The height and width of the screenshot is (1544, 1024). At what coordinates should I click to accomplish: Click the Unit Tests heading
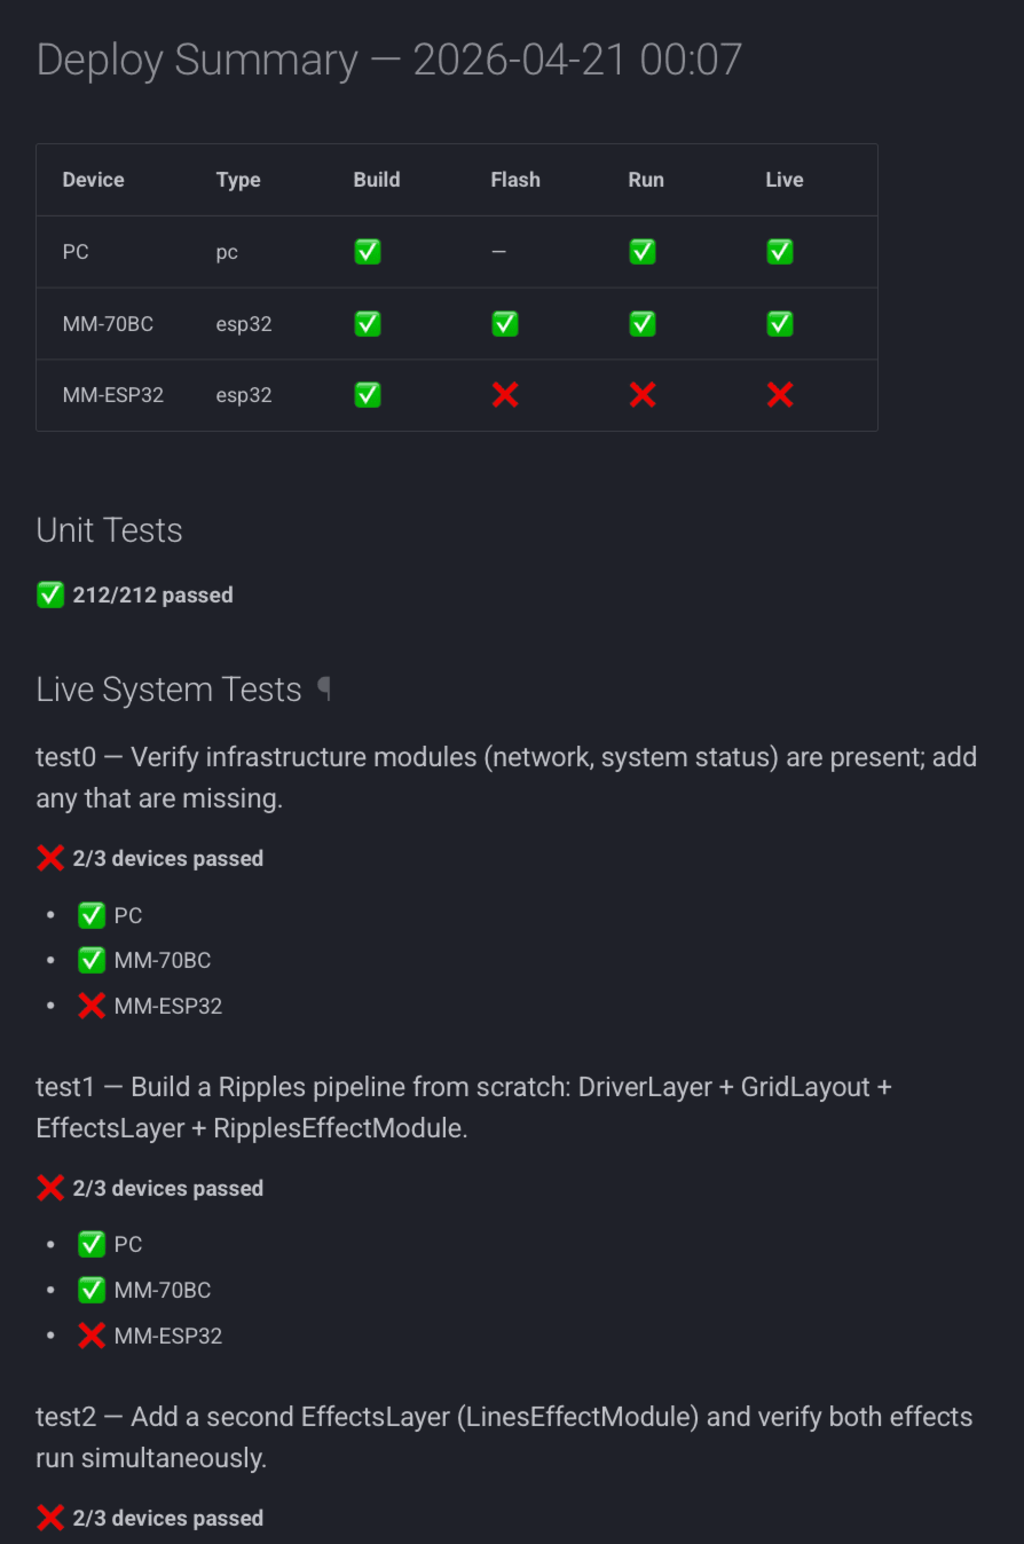click(x=109, y=530)
